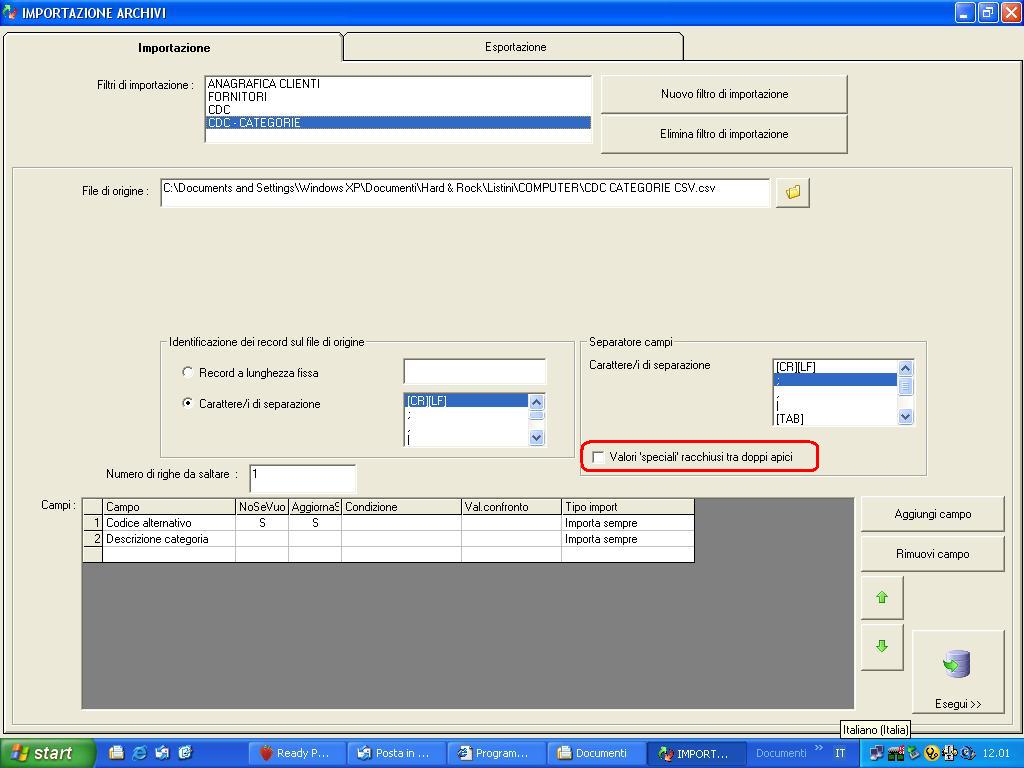Click the Condizione column header

click(x=401, y=507)
